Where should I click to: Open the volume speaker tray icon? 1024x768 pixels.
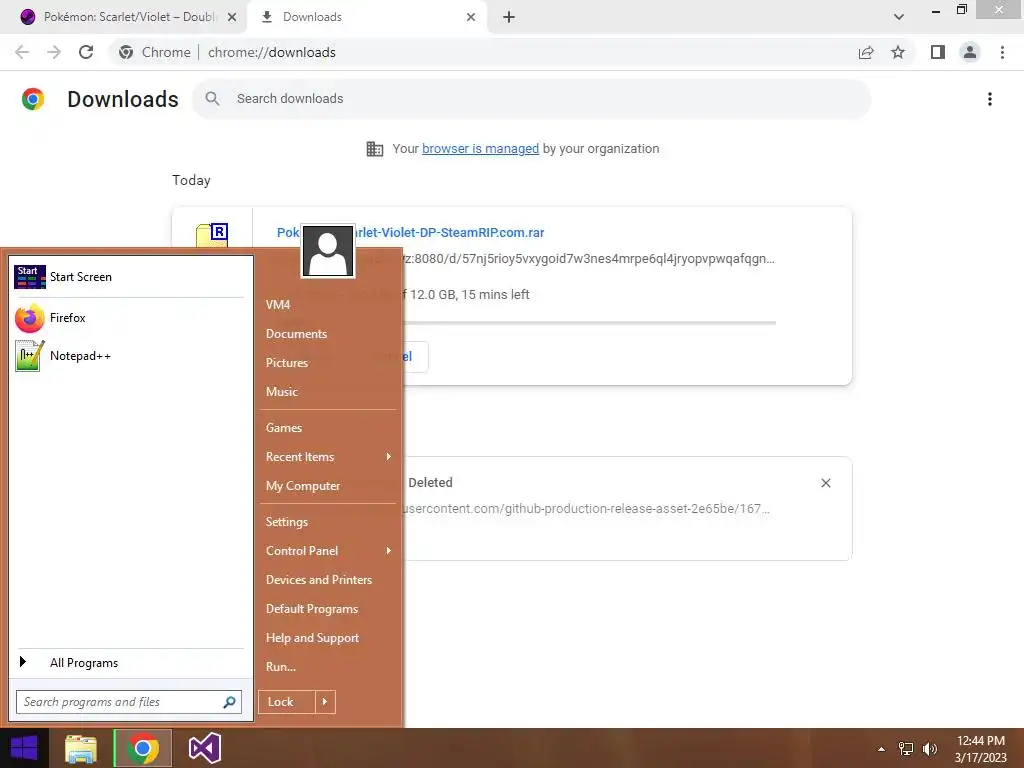930,749
